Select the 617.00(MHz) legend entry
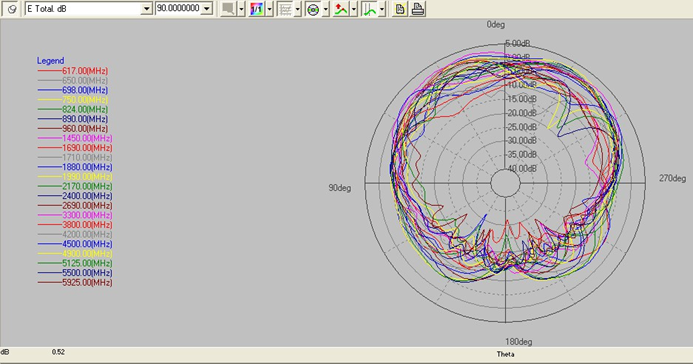693x364 pixels. (72, 71)
